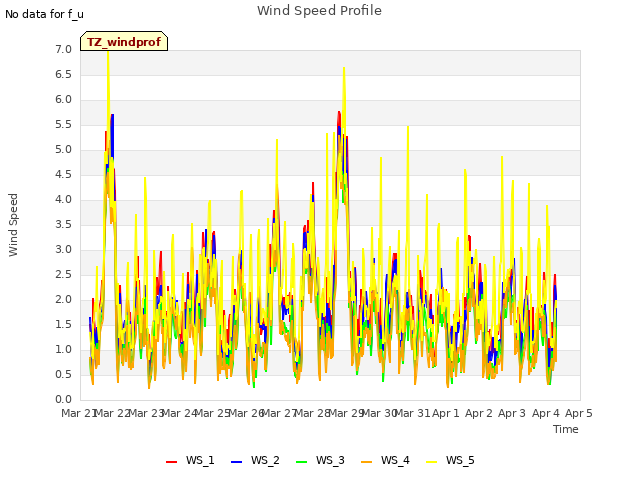Click the 'No data for f_u' message

click(44, 14)
